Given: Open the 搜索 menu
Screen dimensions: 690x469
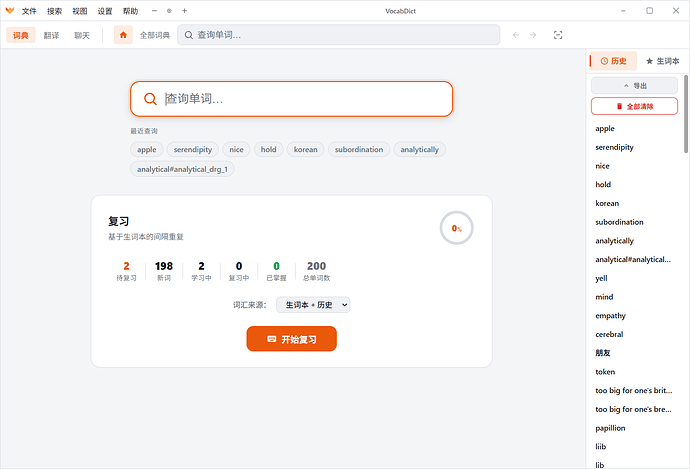Looking at the screenshot, I should point(55,11).
